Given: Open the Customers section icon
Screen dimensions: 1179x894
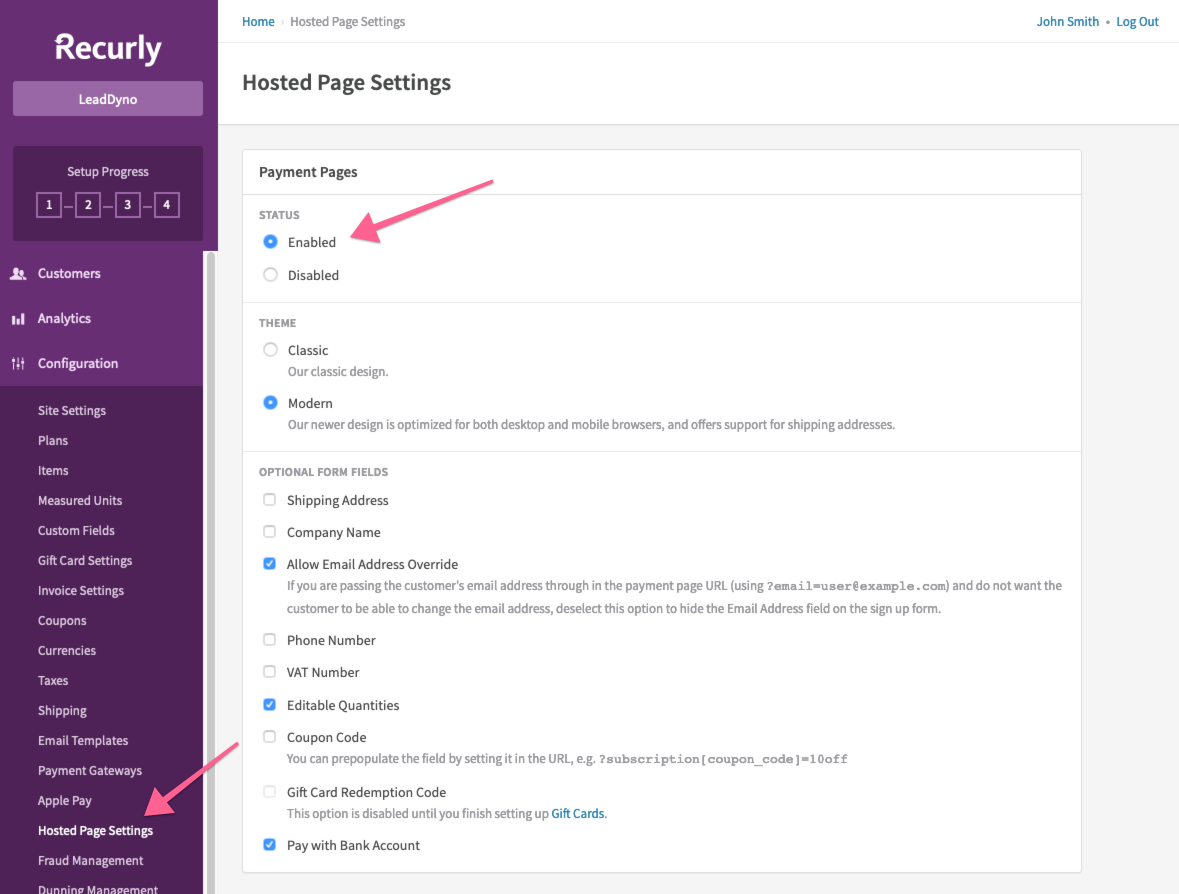Looking at the screenshot, I should 18,273.
